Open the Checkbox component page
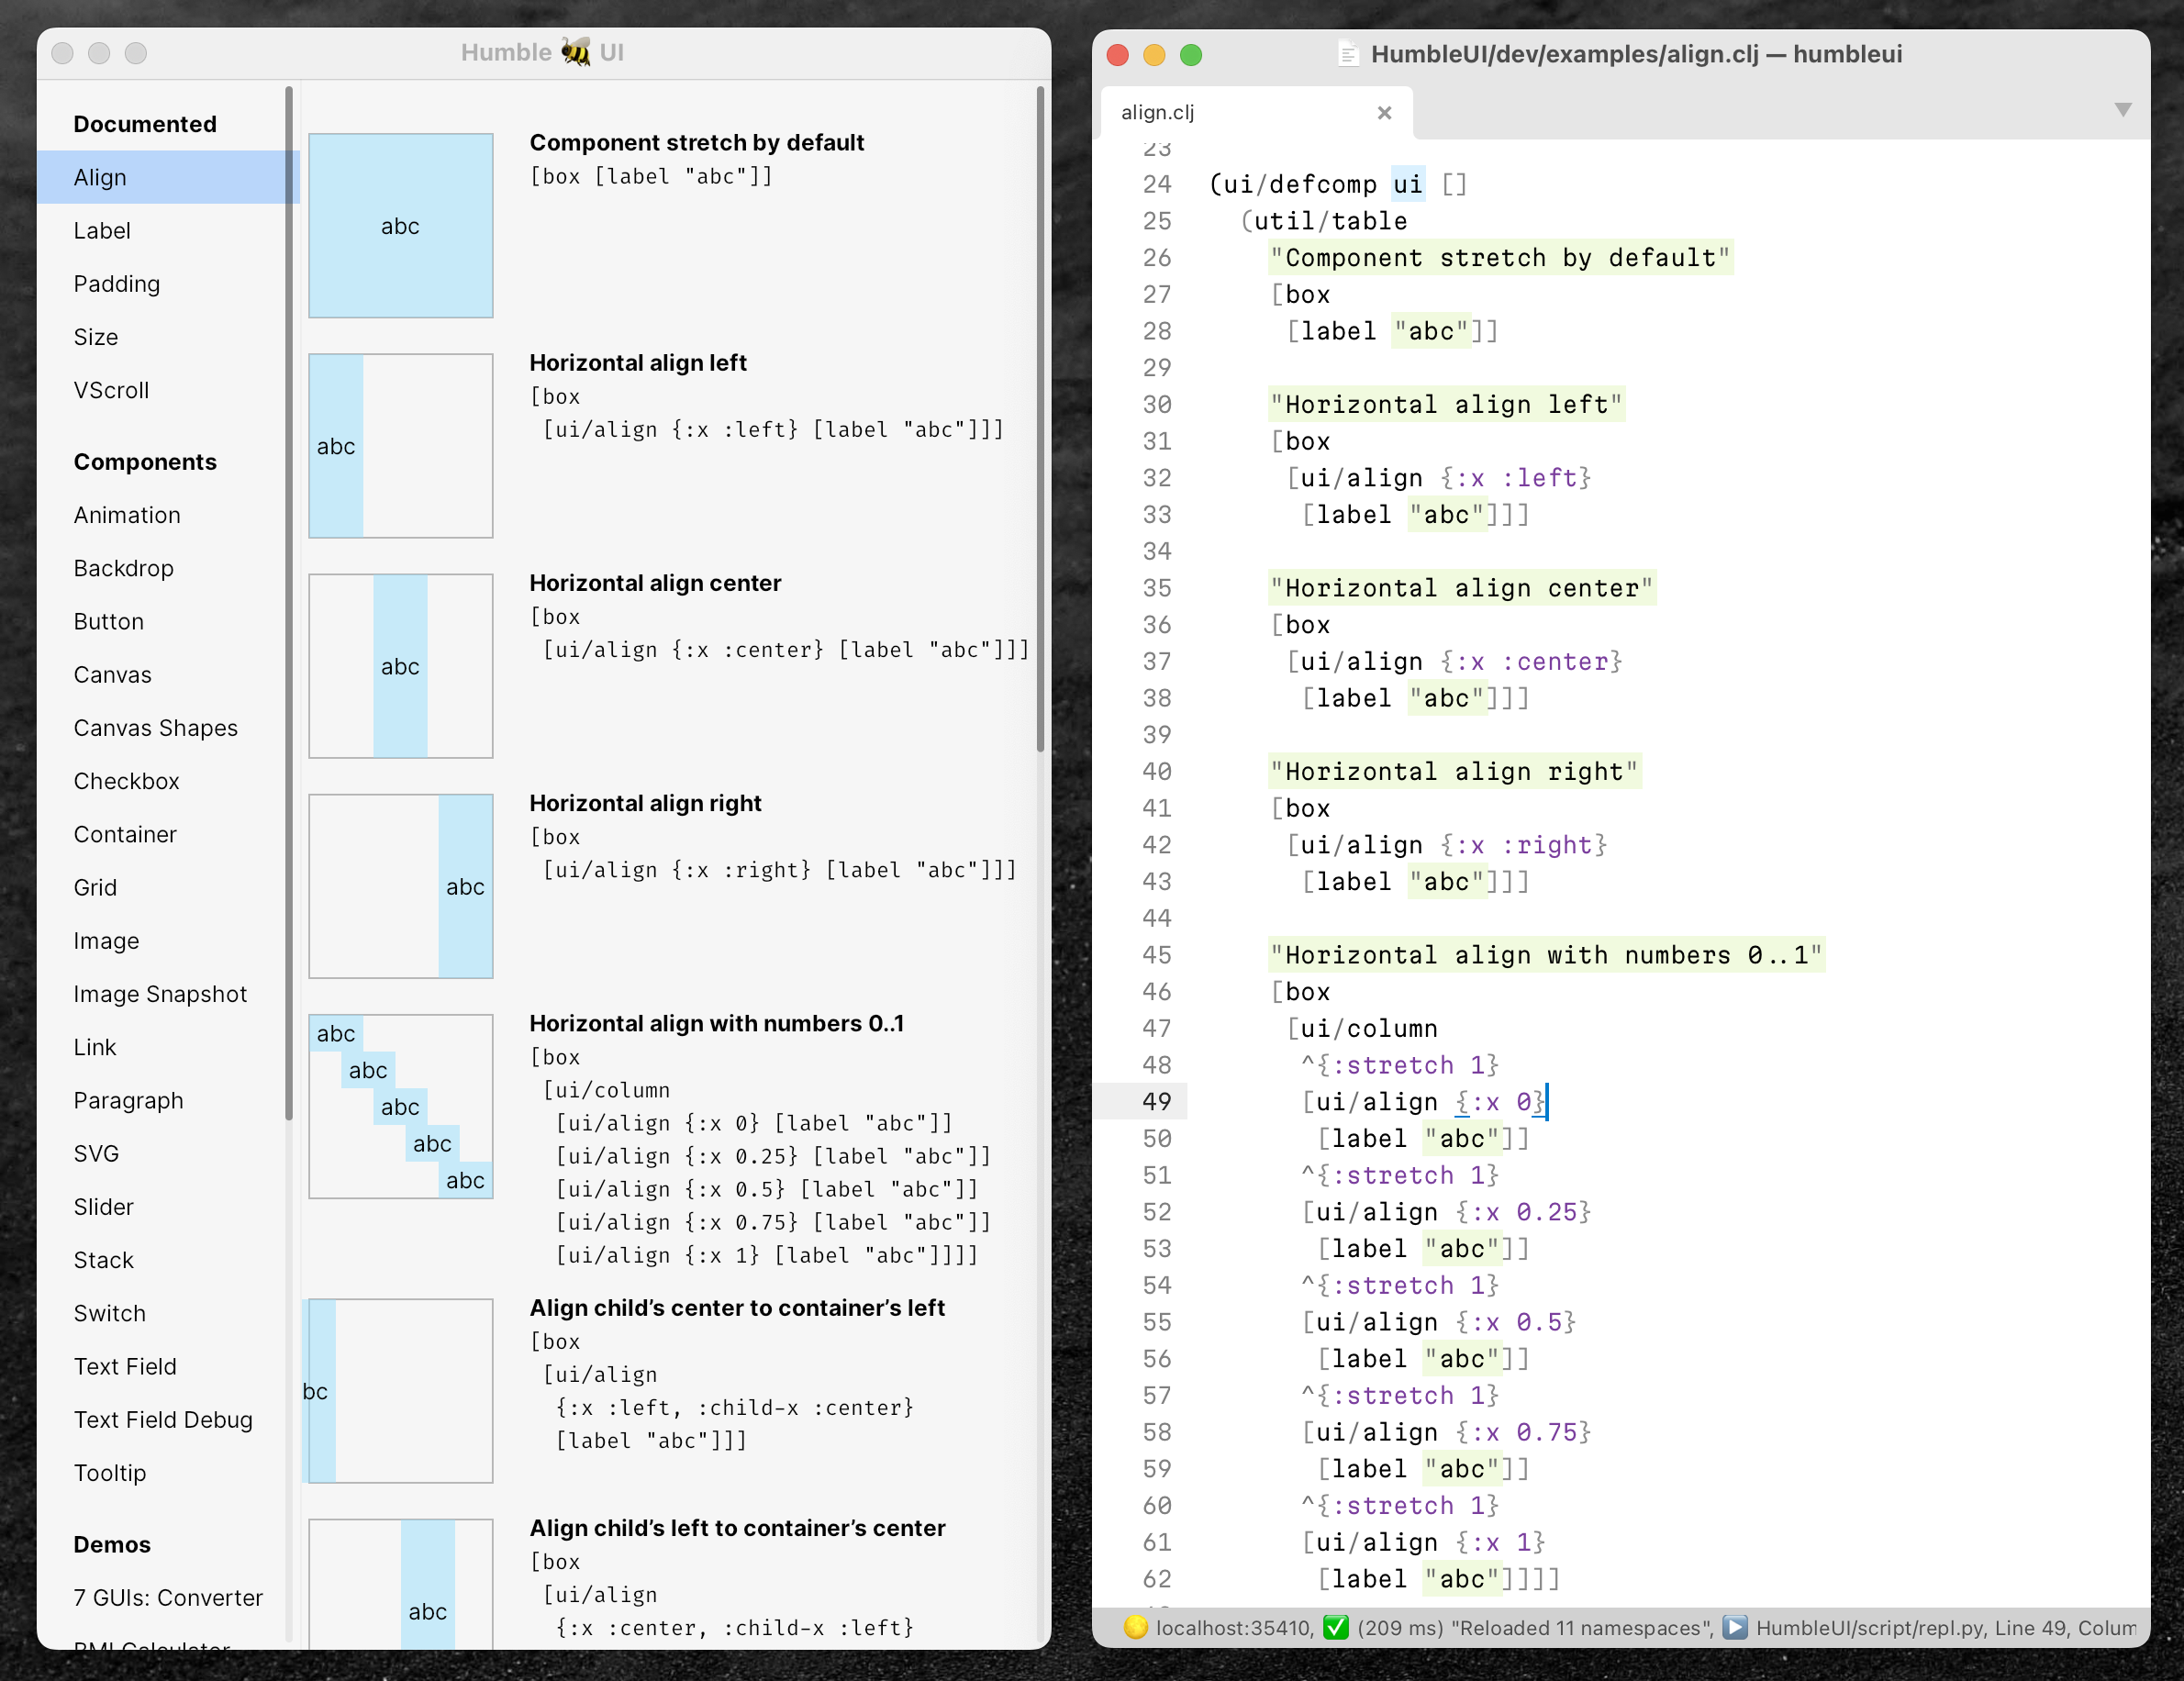 tap(126, 781)
